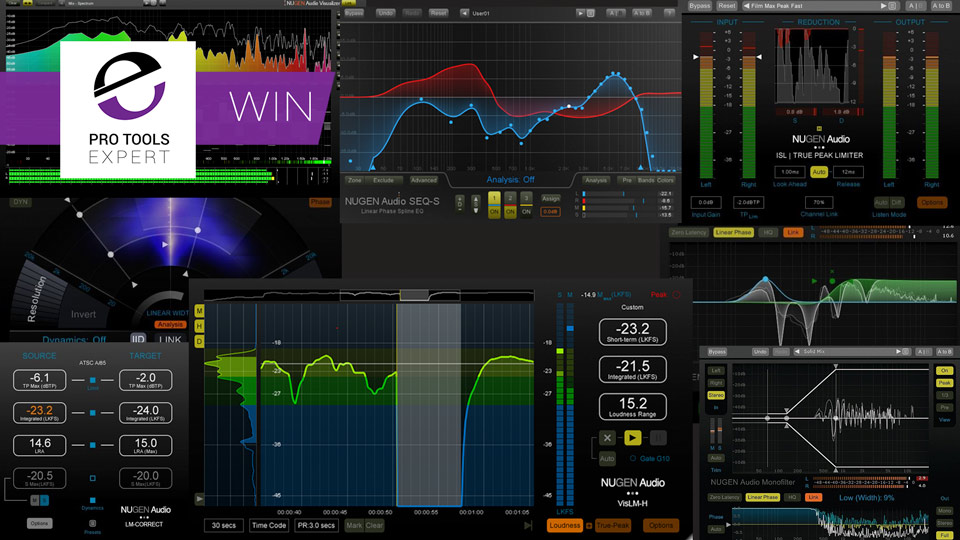This screenshot has height=540, width=960.
Task: Click the -24.0 Integrated target field in LM-Correct
Action: [145, 413]
